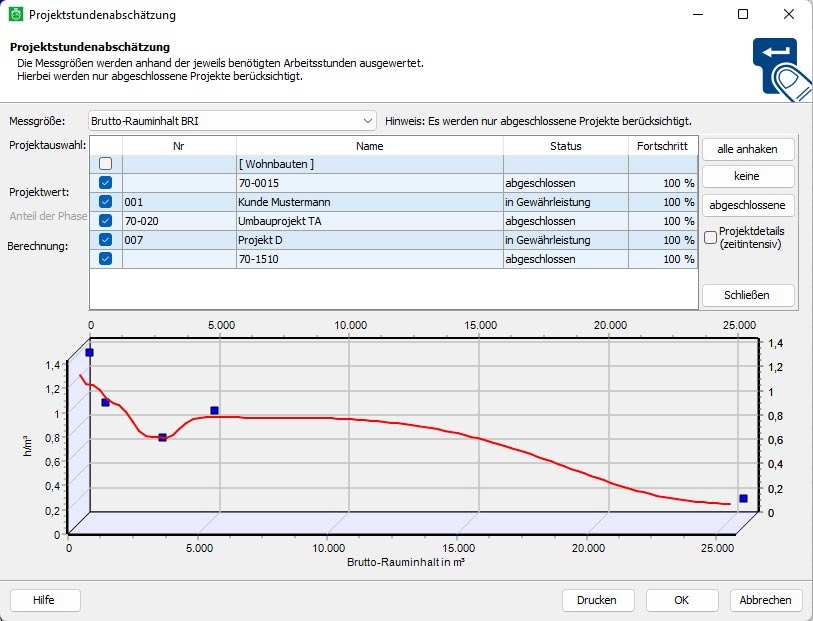This screenshot has height=621, width=813.
Task: Enable Projektdetails (zeitintensiv) checkbox
Action: [x=710, y=238]
